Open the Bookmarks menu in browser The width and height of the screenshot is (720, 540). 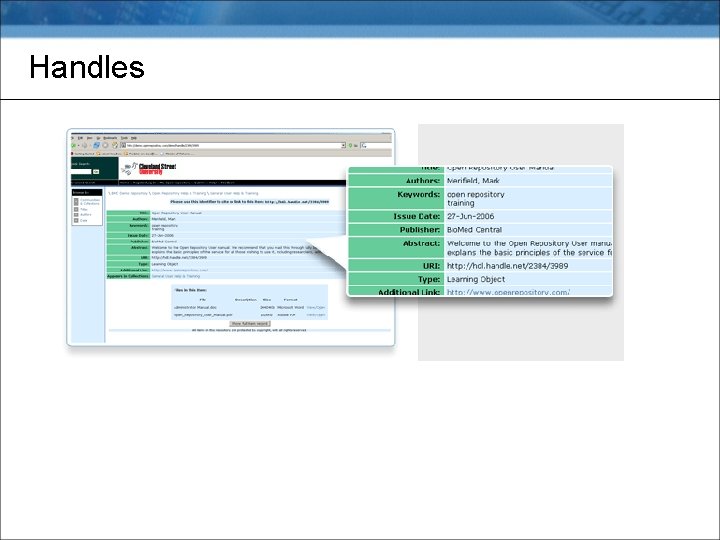(110, 138)
